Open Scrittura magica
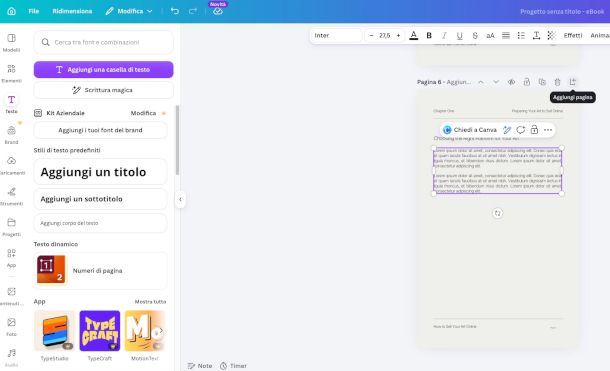This screenshot has height=371, width=610. 103,90
